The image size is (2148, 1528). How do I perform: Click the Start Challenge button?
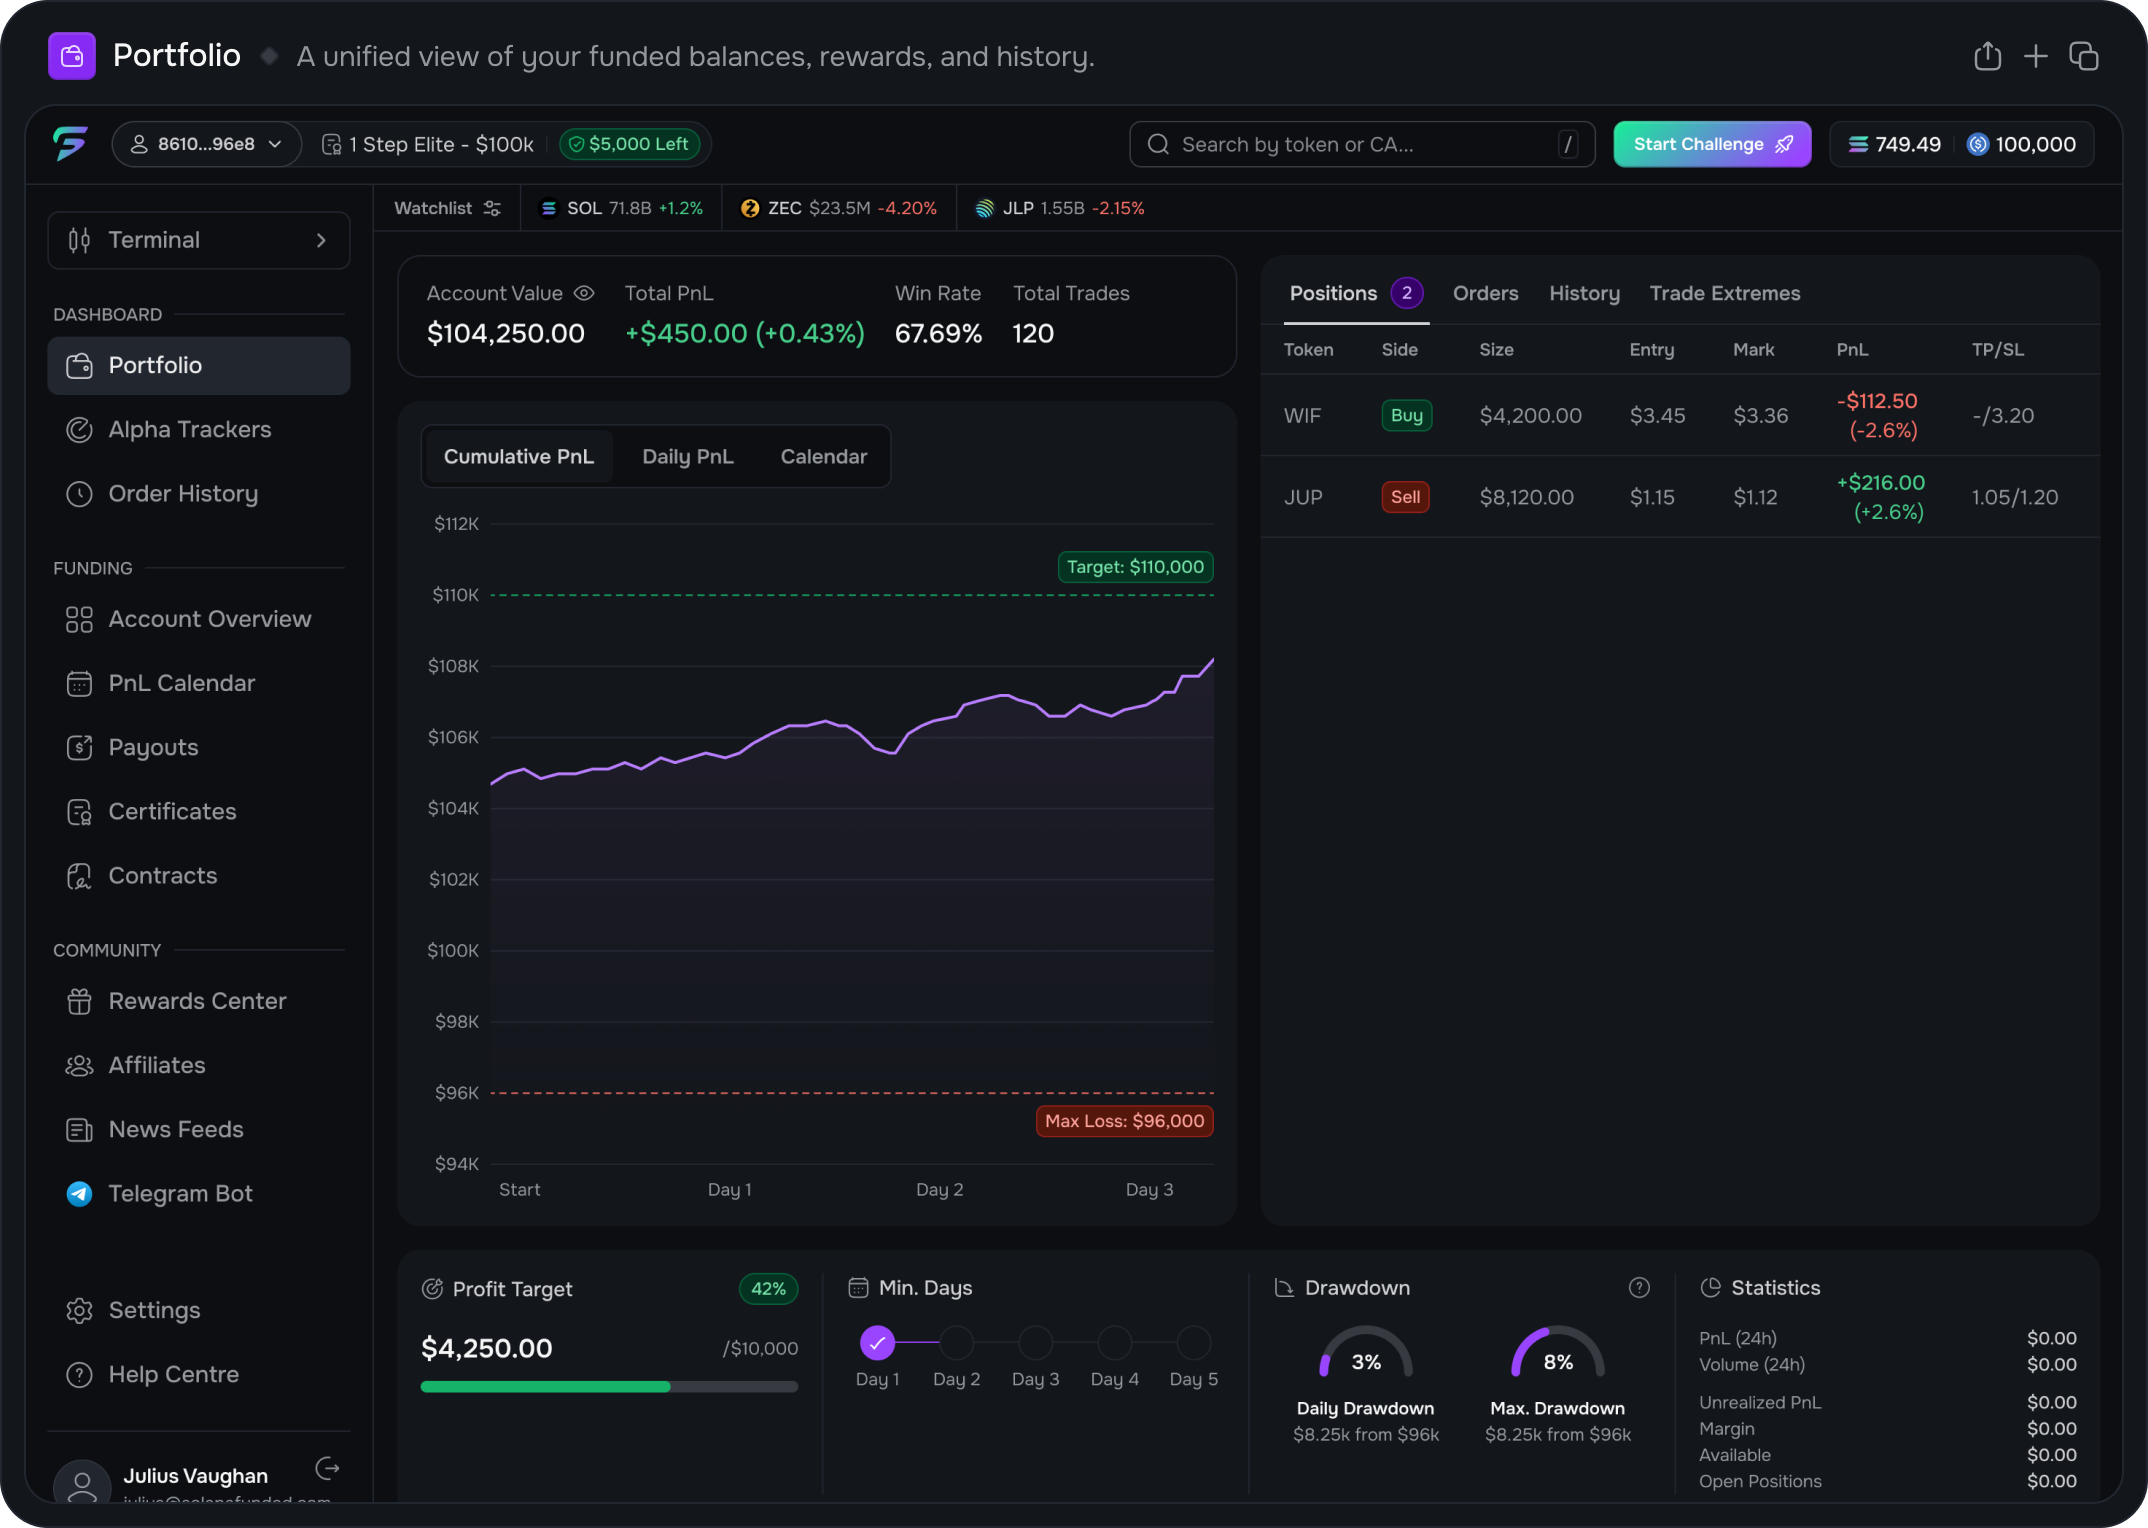click(x=1711, y=144)
